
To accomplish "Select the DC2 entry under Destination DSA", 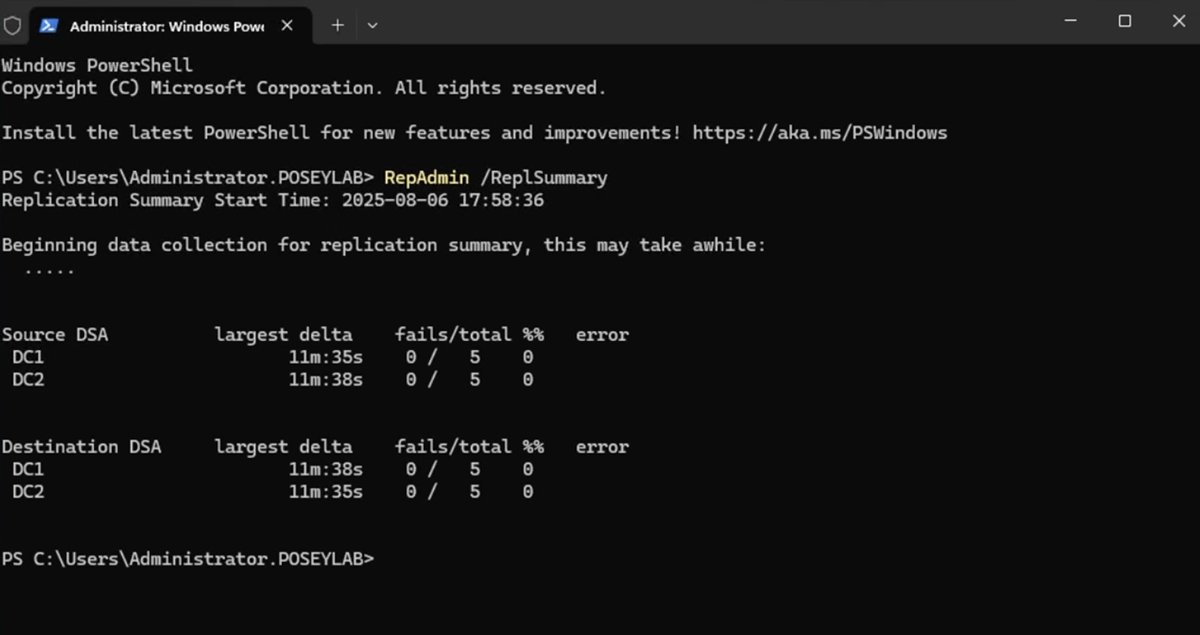I will 27,491.
